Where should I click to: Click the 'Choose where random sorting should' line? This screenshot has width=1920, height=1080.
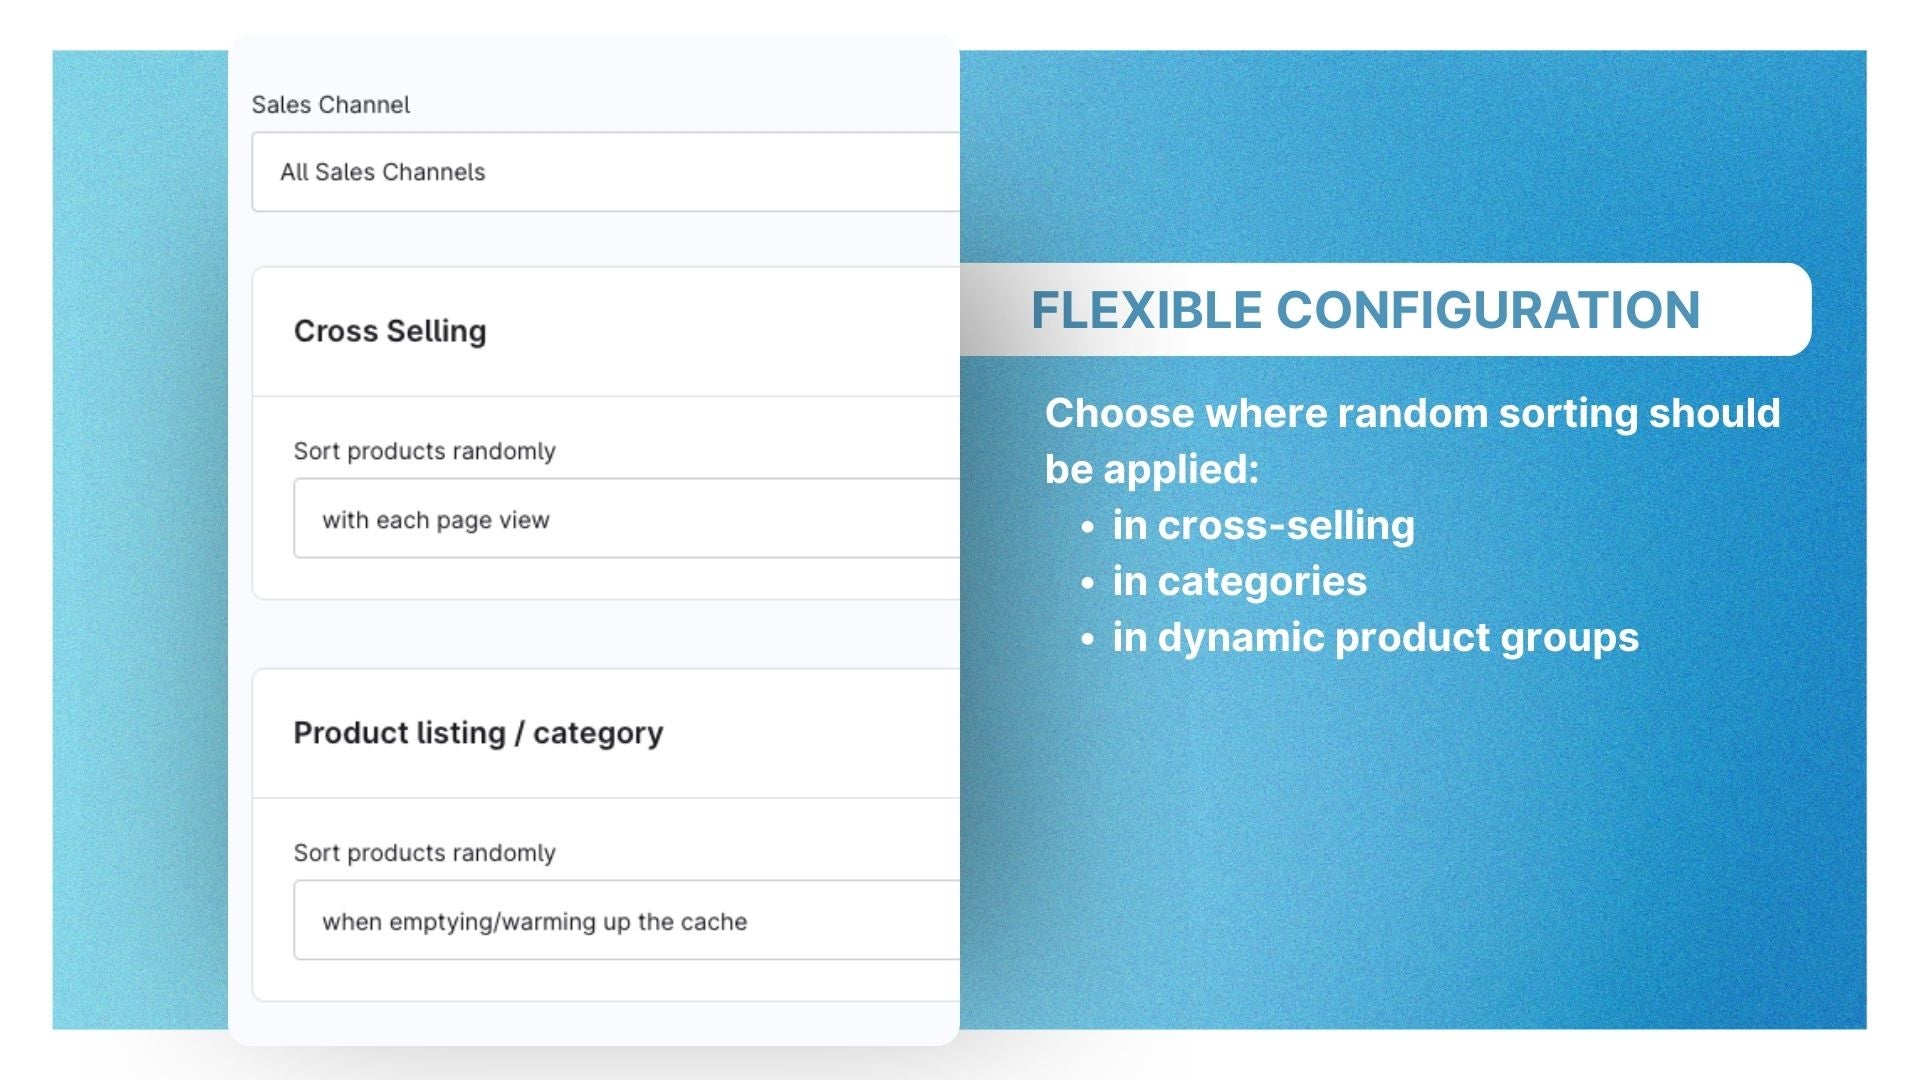[x=1412, y=413]
